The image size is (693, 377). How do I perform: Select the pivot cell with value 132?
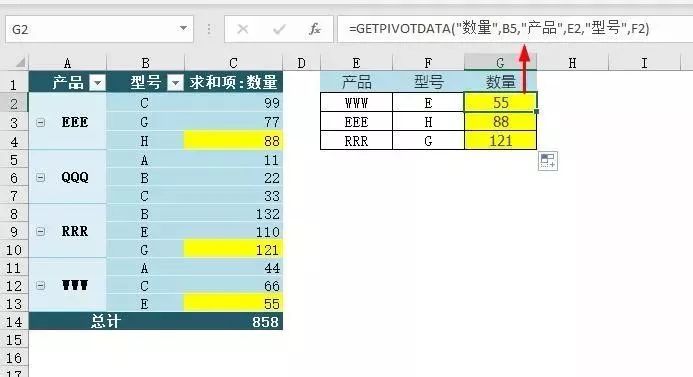(233, 214)
